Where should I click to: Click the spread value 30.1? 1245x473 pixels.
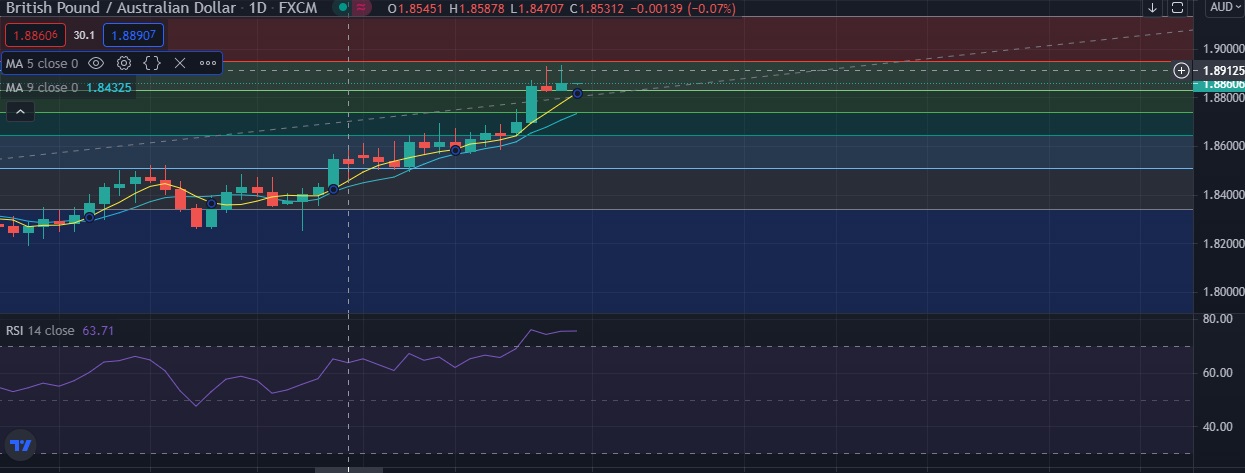point(84,35)
